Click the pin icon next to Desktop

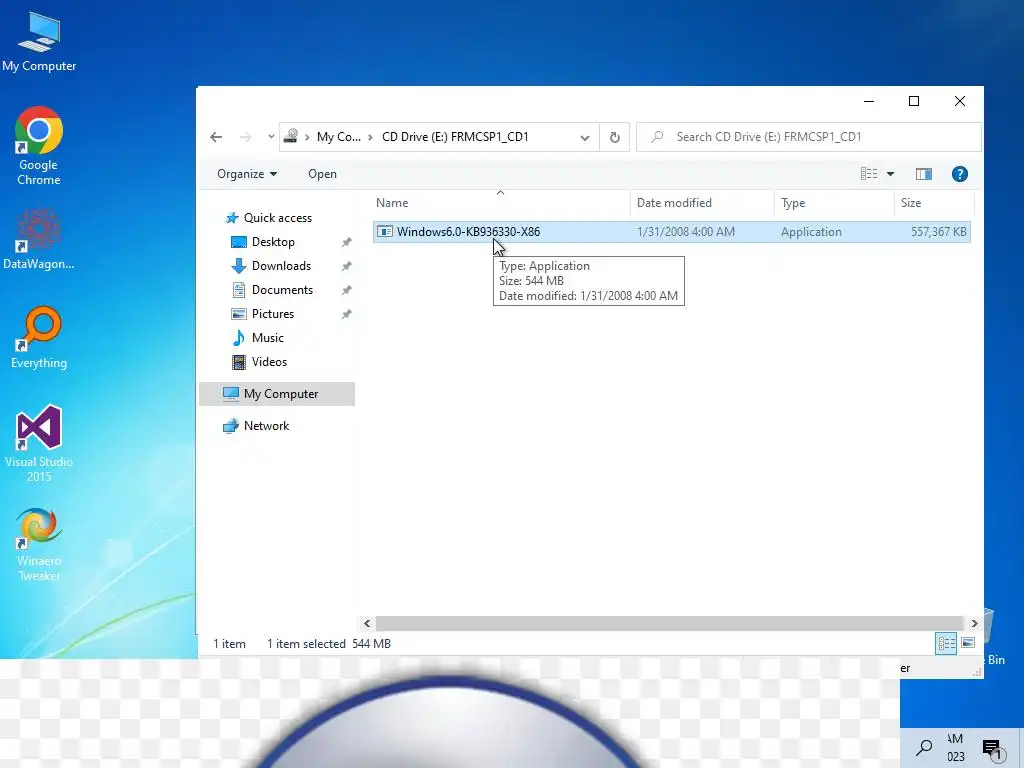347,242
